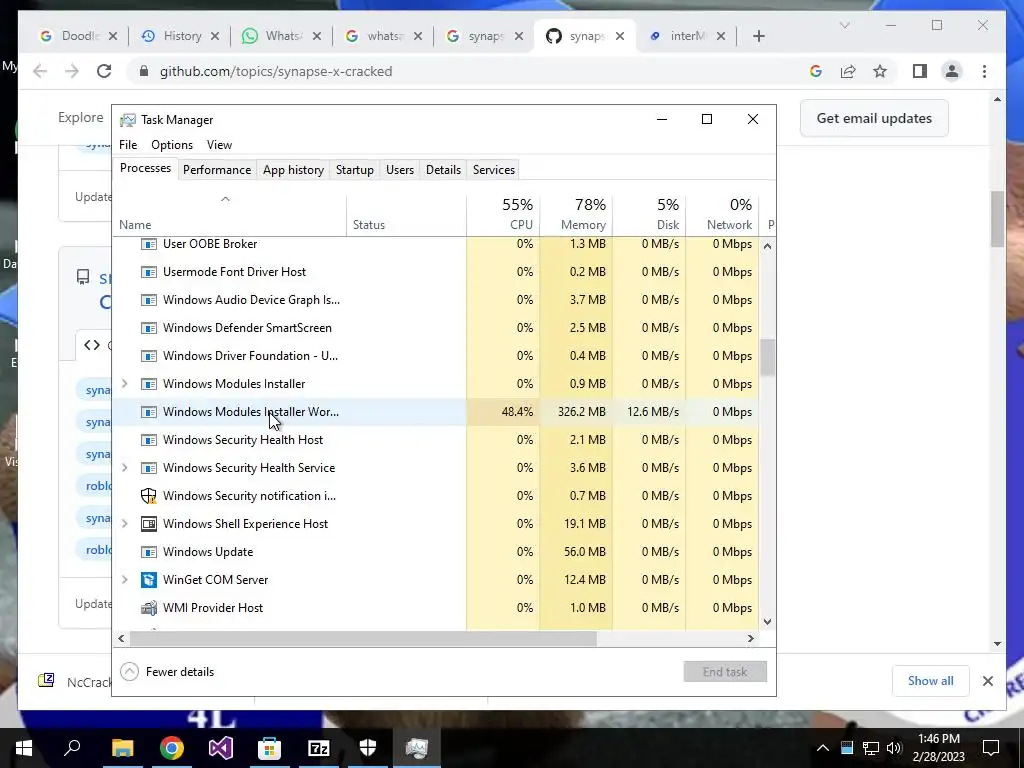
Task: Collapse to Fewer details view
Action: point(168,671)
